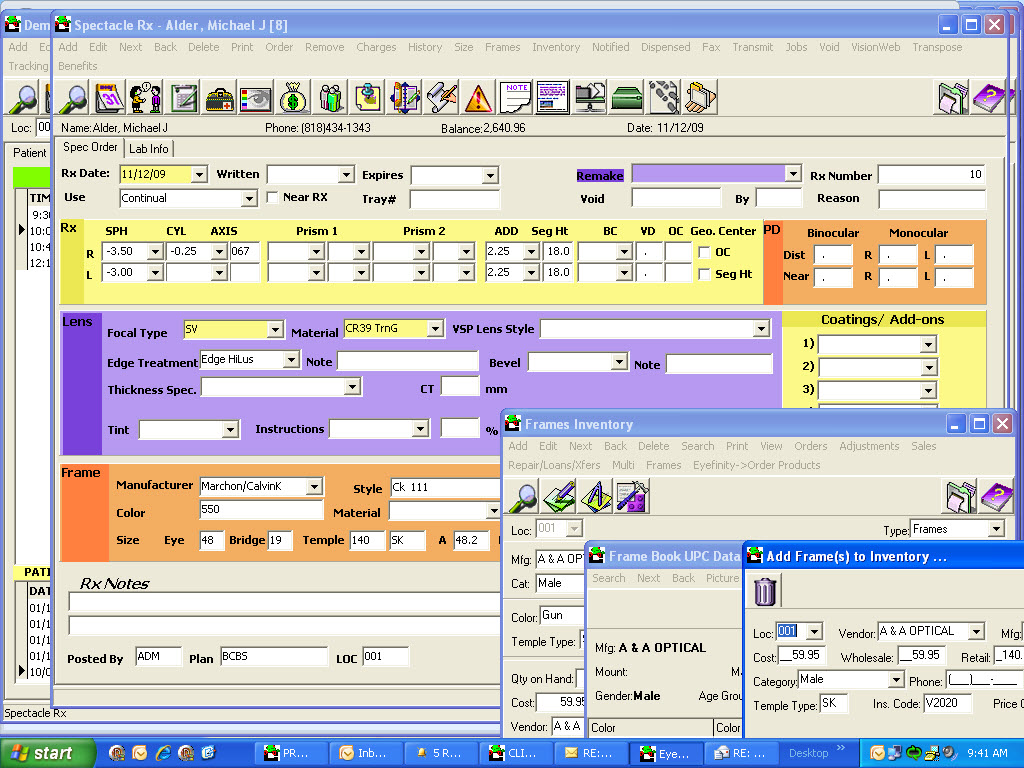Image resolution: width=1024 pixels, height=768 pixels.
Task: Open the Edge Treatment dropdown
Action: [291, 360]
